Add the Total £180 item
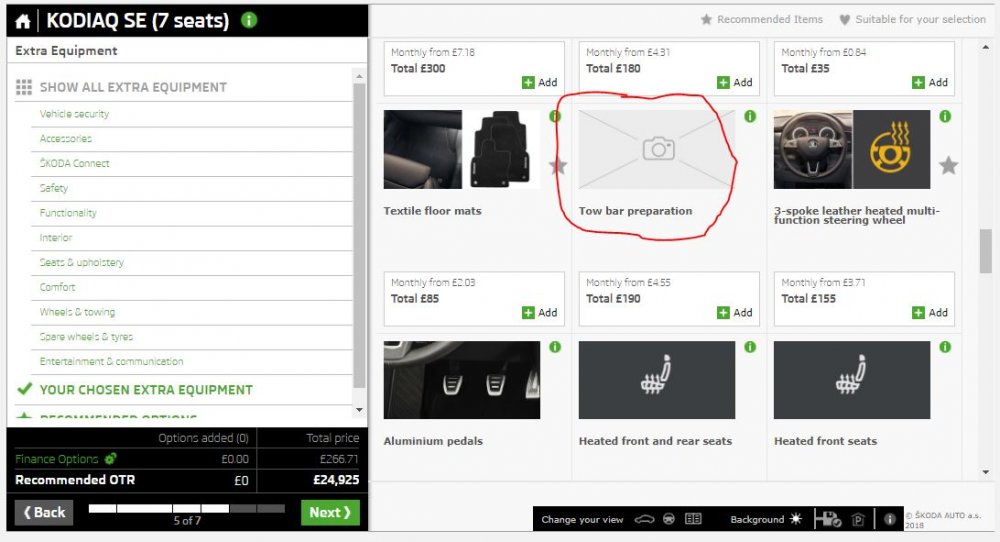The width and height of the screenshot is (1000, 542). click(735, 82)
